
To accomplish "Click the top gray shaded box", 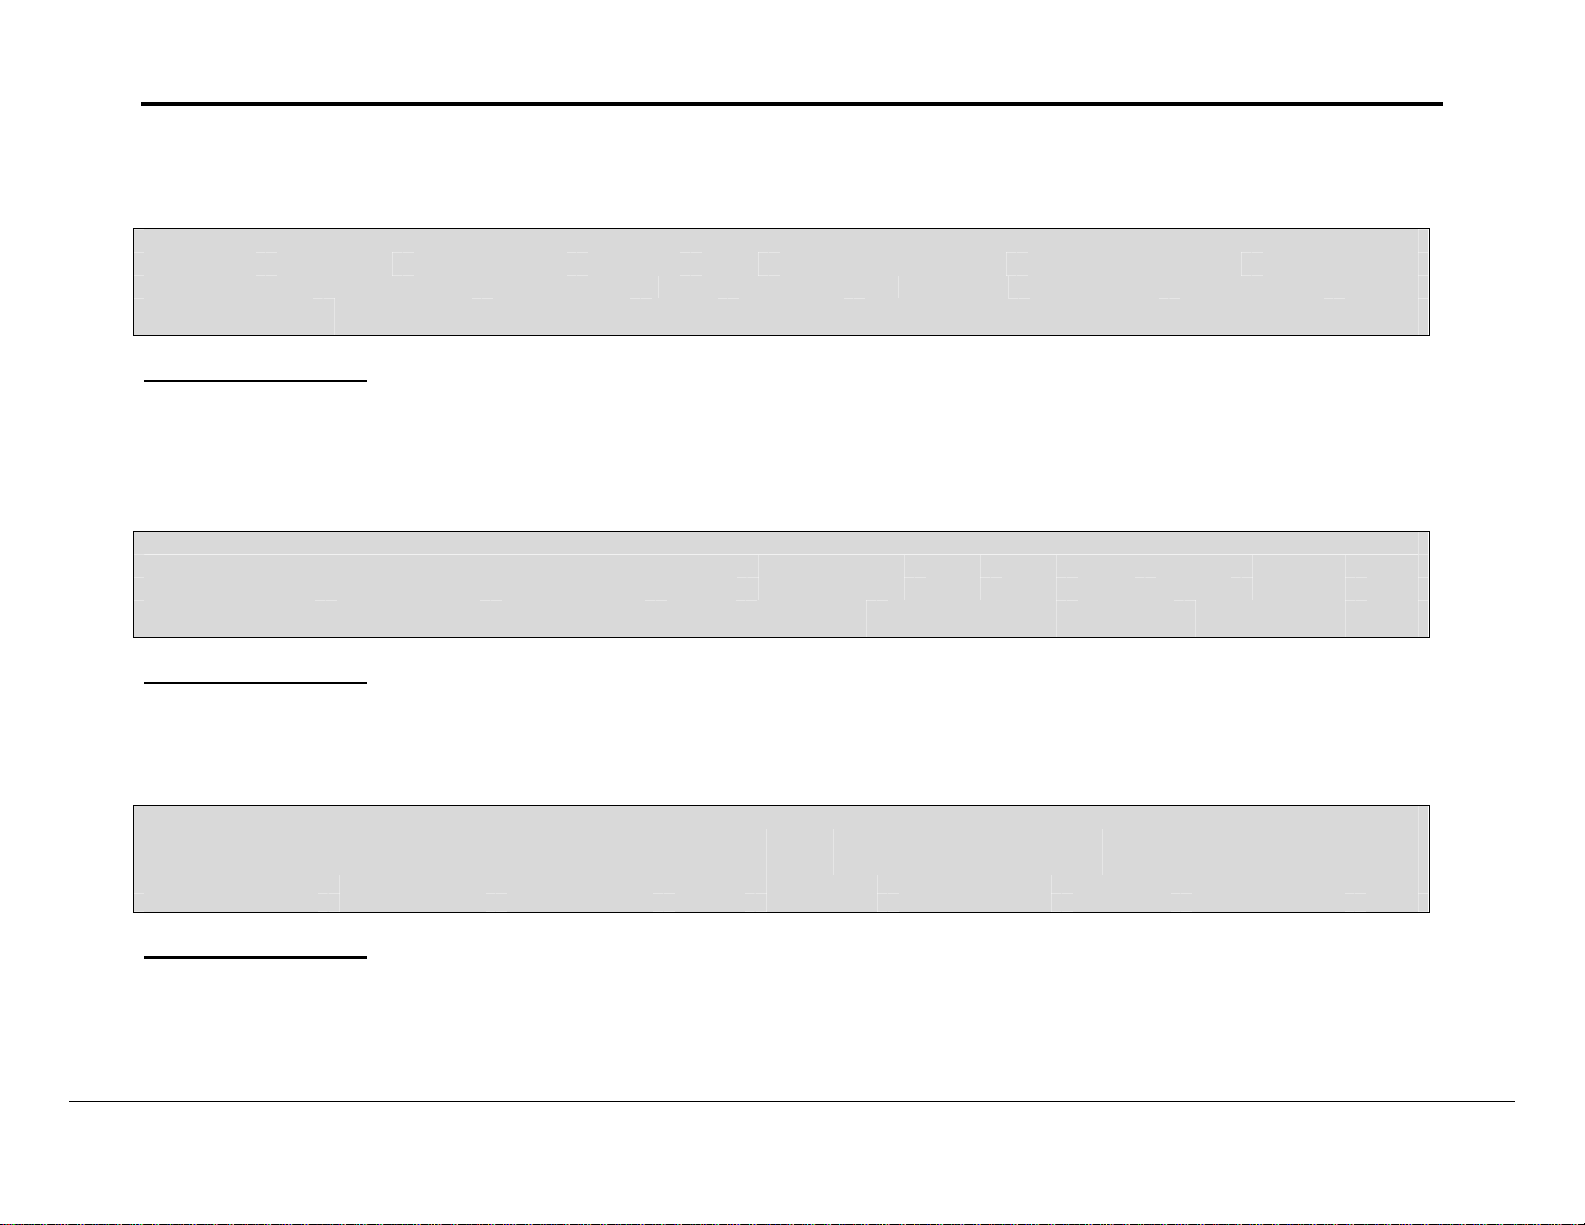I will (780, 281).
